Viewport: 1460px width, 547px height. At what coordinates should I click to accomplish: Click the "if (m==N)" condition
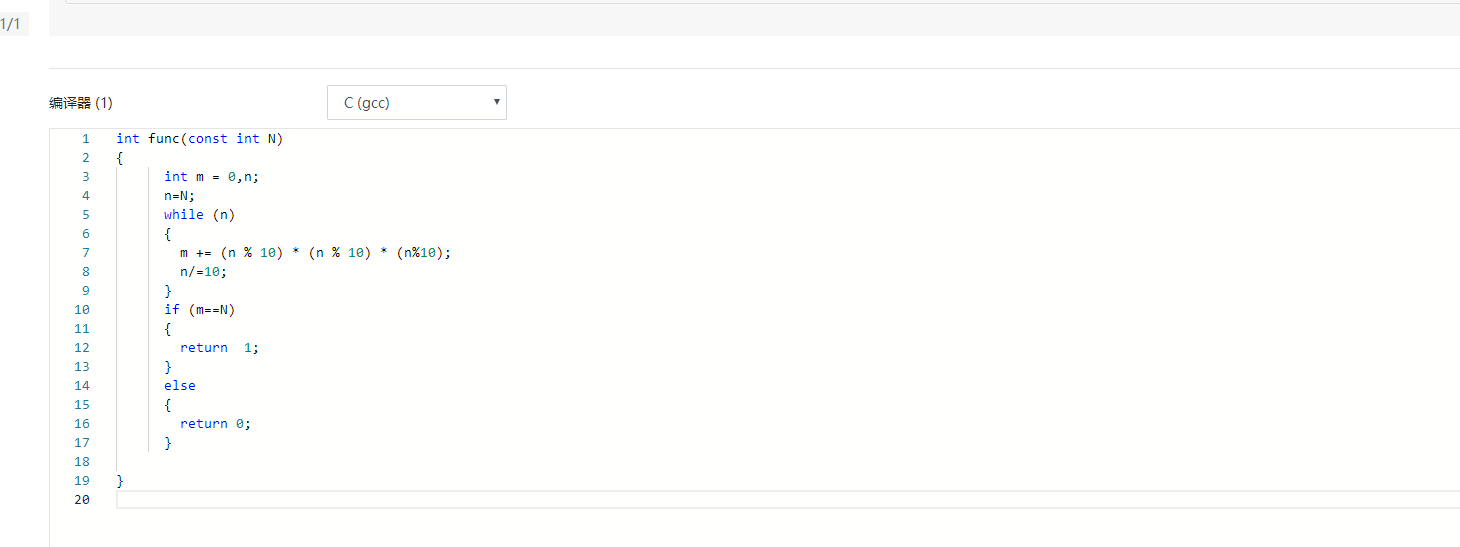point(199,310)
